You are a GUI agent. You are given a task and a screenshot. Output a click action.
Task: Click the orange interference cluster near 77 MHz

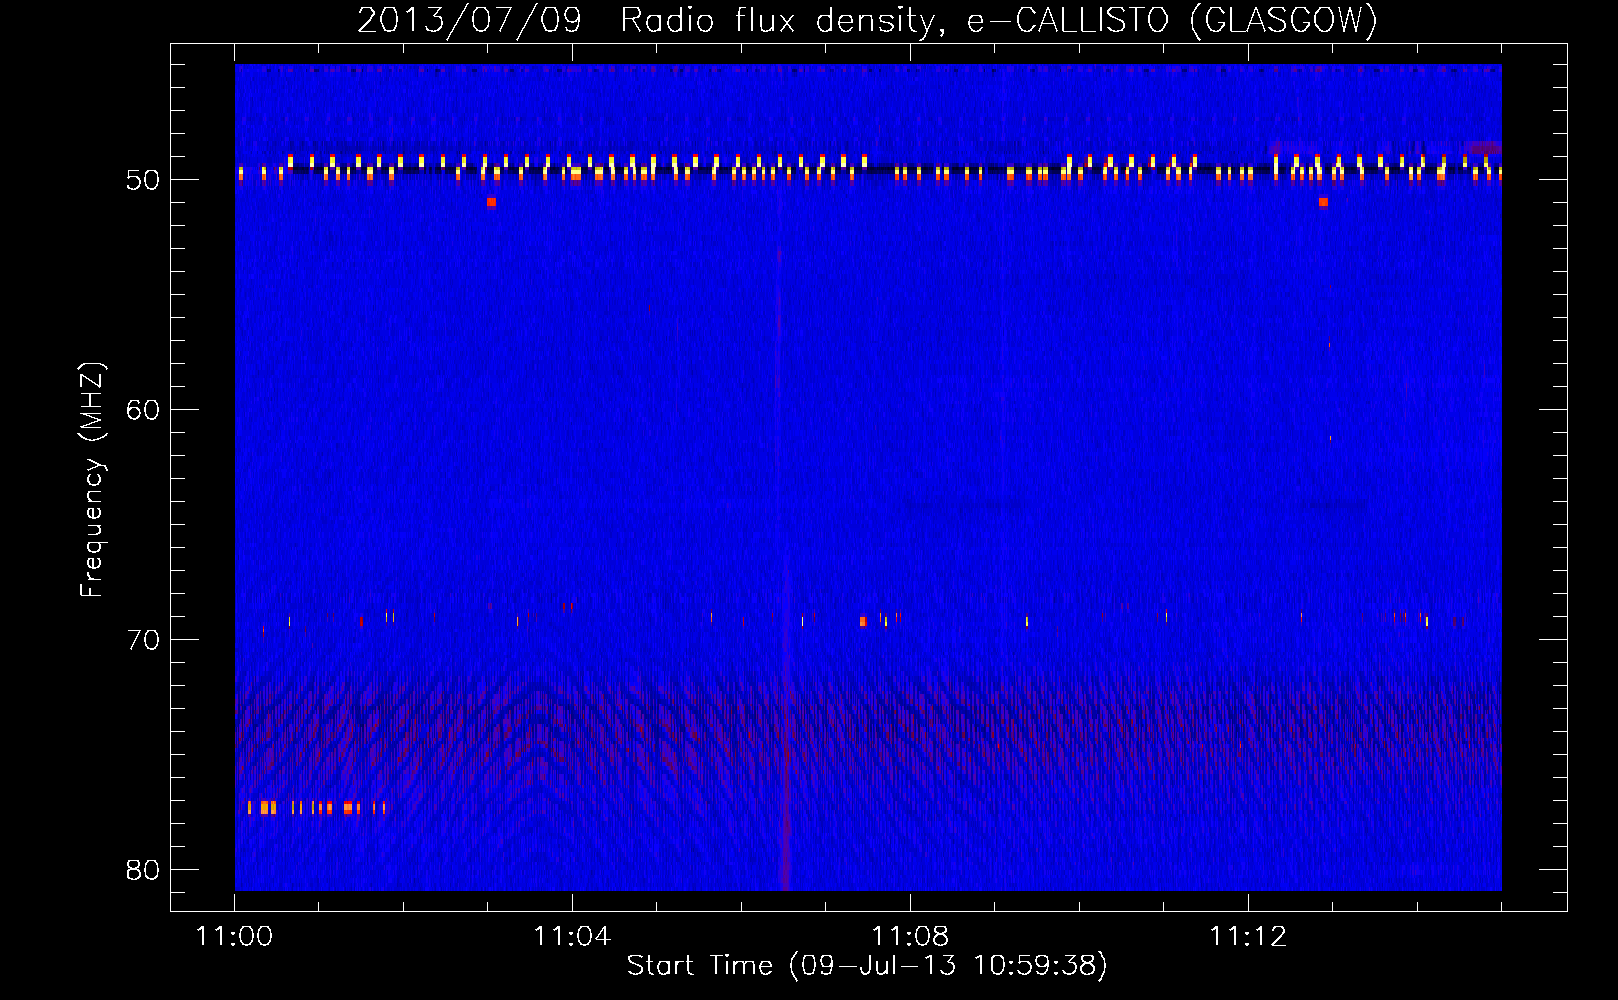tap(316, 807)
